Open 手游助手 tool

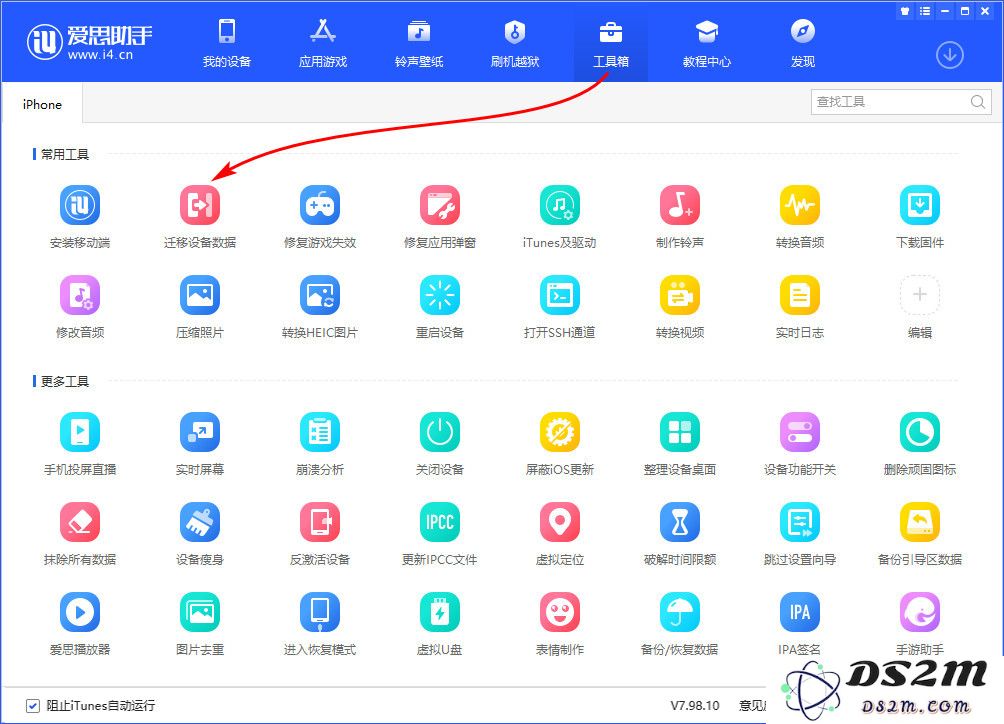tap(920, 612)
